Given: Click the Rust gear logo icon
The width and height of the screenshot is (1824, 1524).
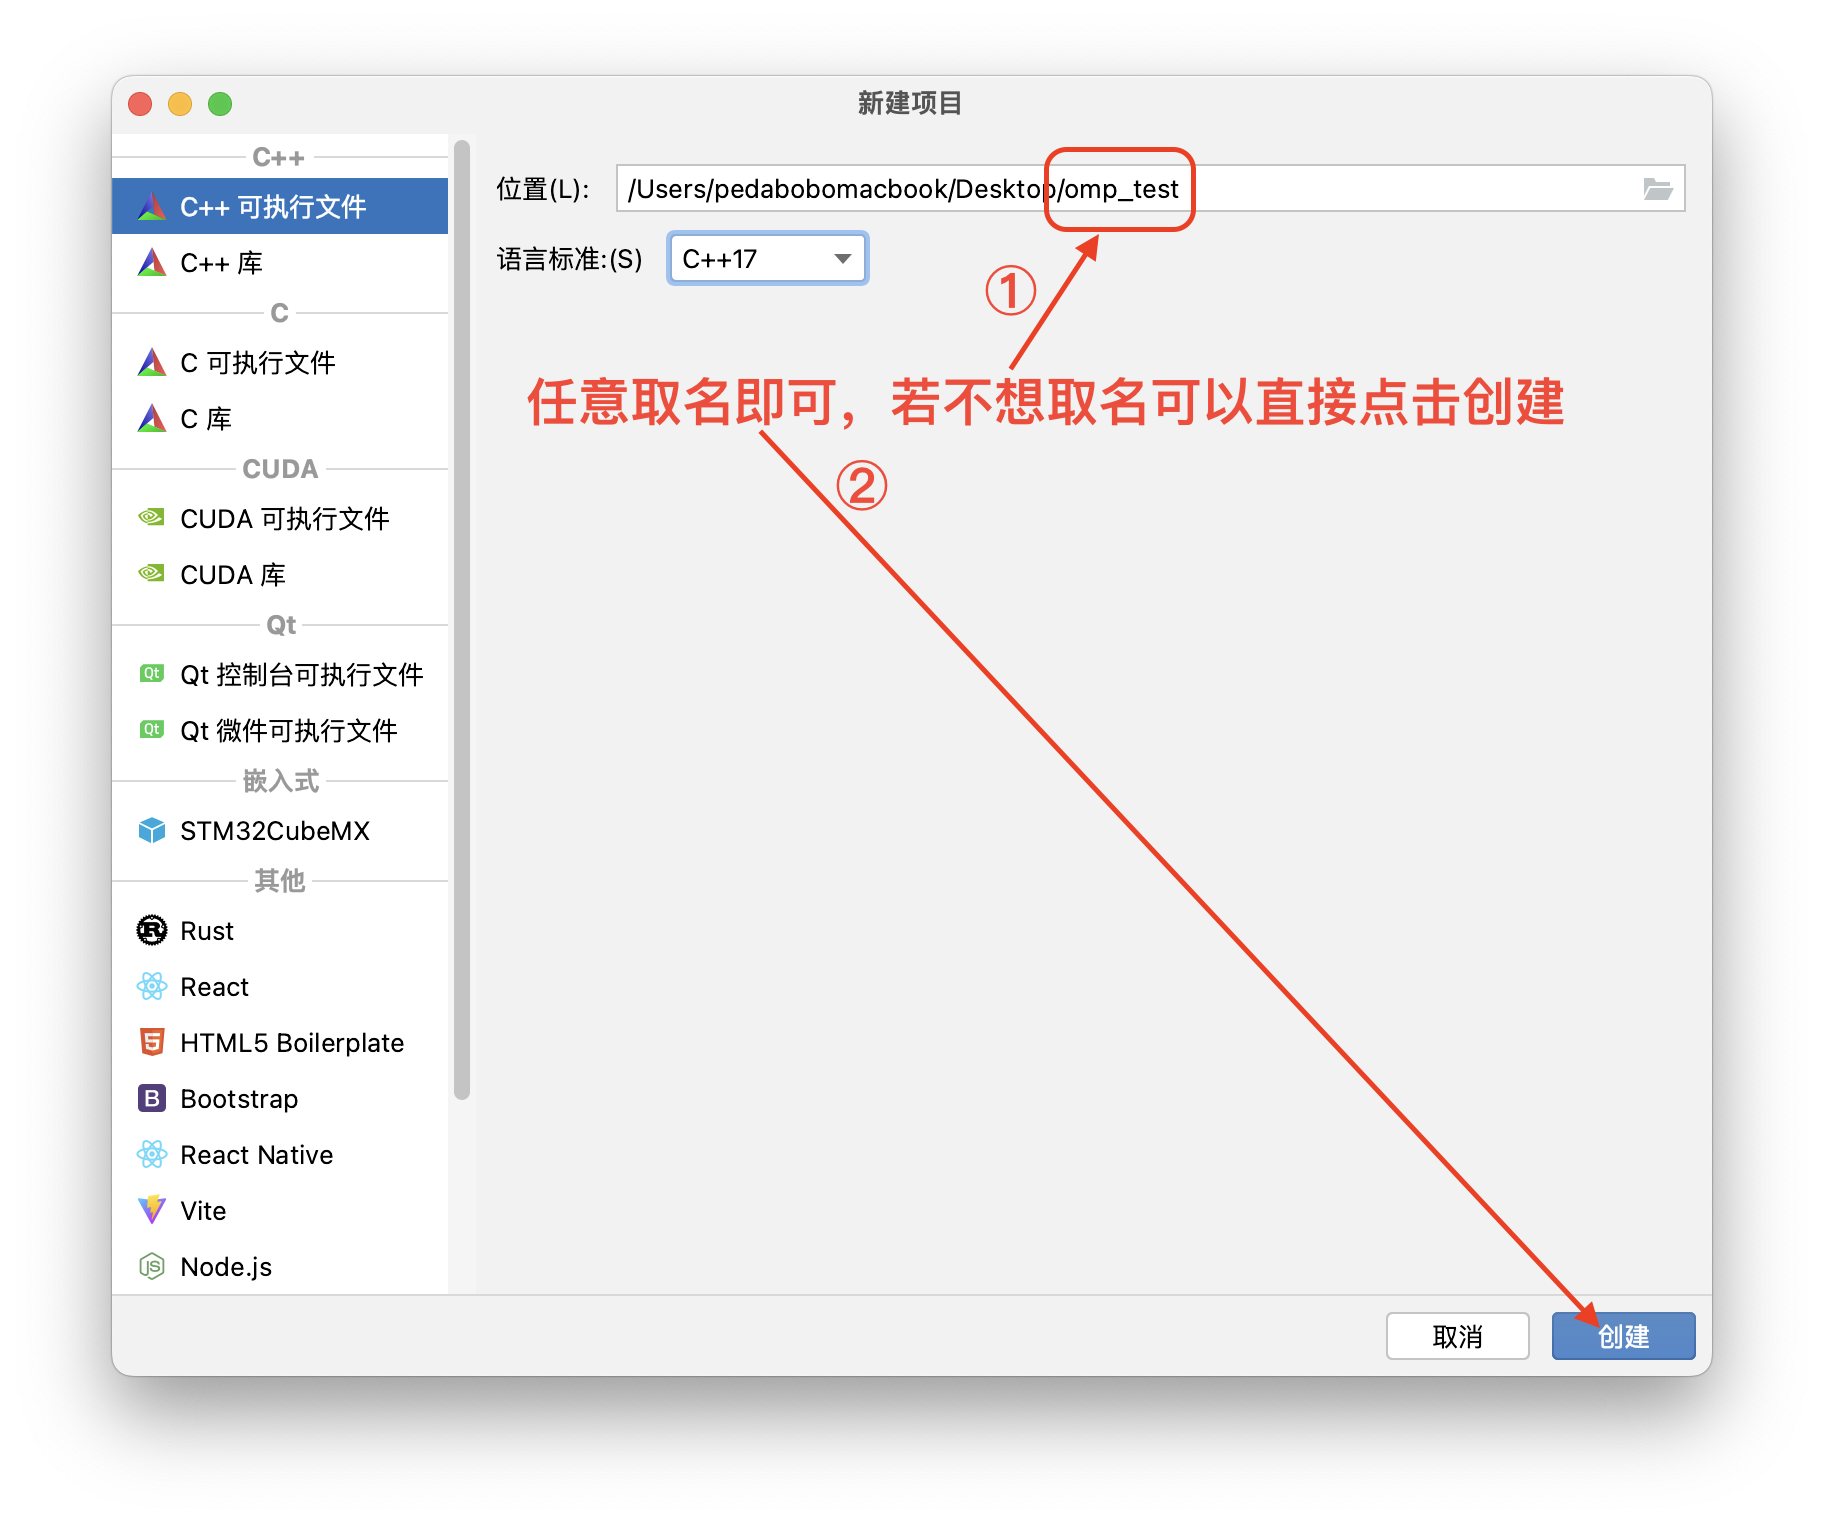Looking at the screenshot, I should [x=152, y=930].
